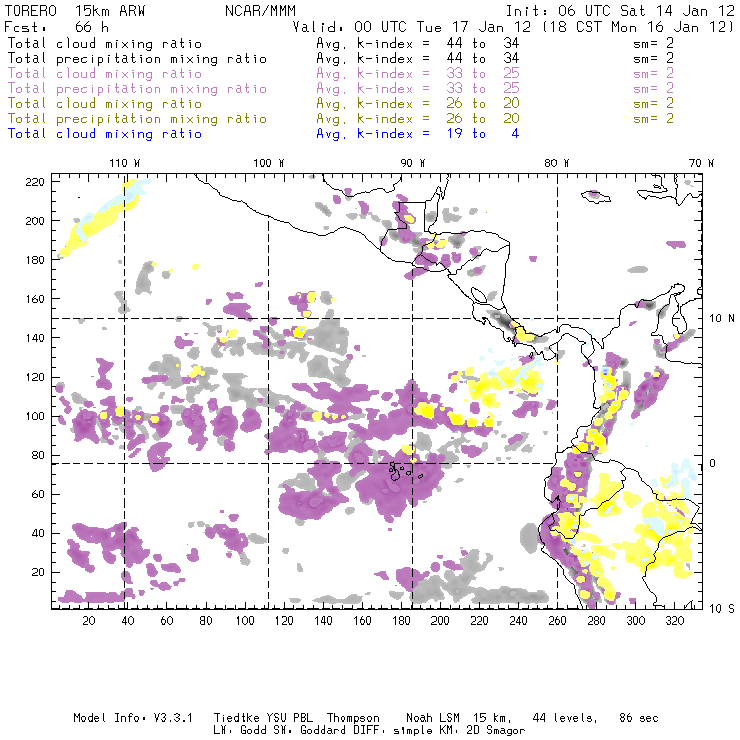This screenshot has height=740, width=740.
Task: Click the y-axis tick label "180"
Action: [35, 260]
